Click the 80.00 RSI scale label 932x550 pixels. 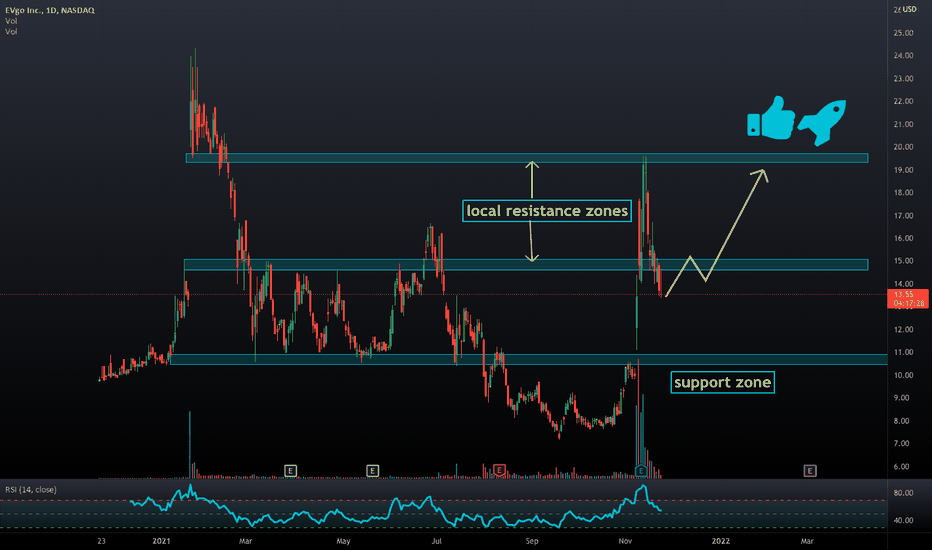(903, 493)
